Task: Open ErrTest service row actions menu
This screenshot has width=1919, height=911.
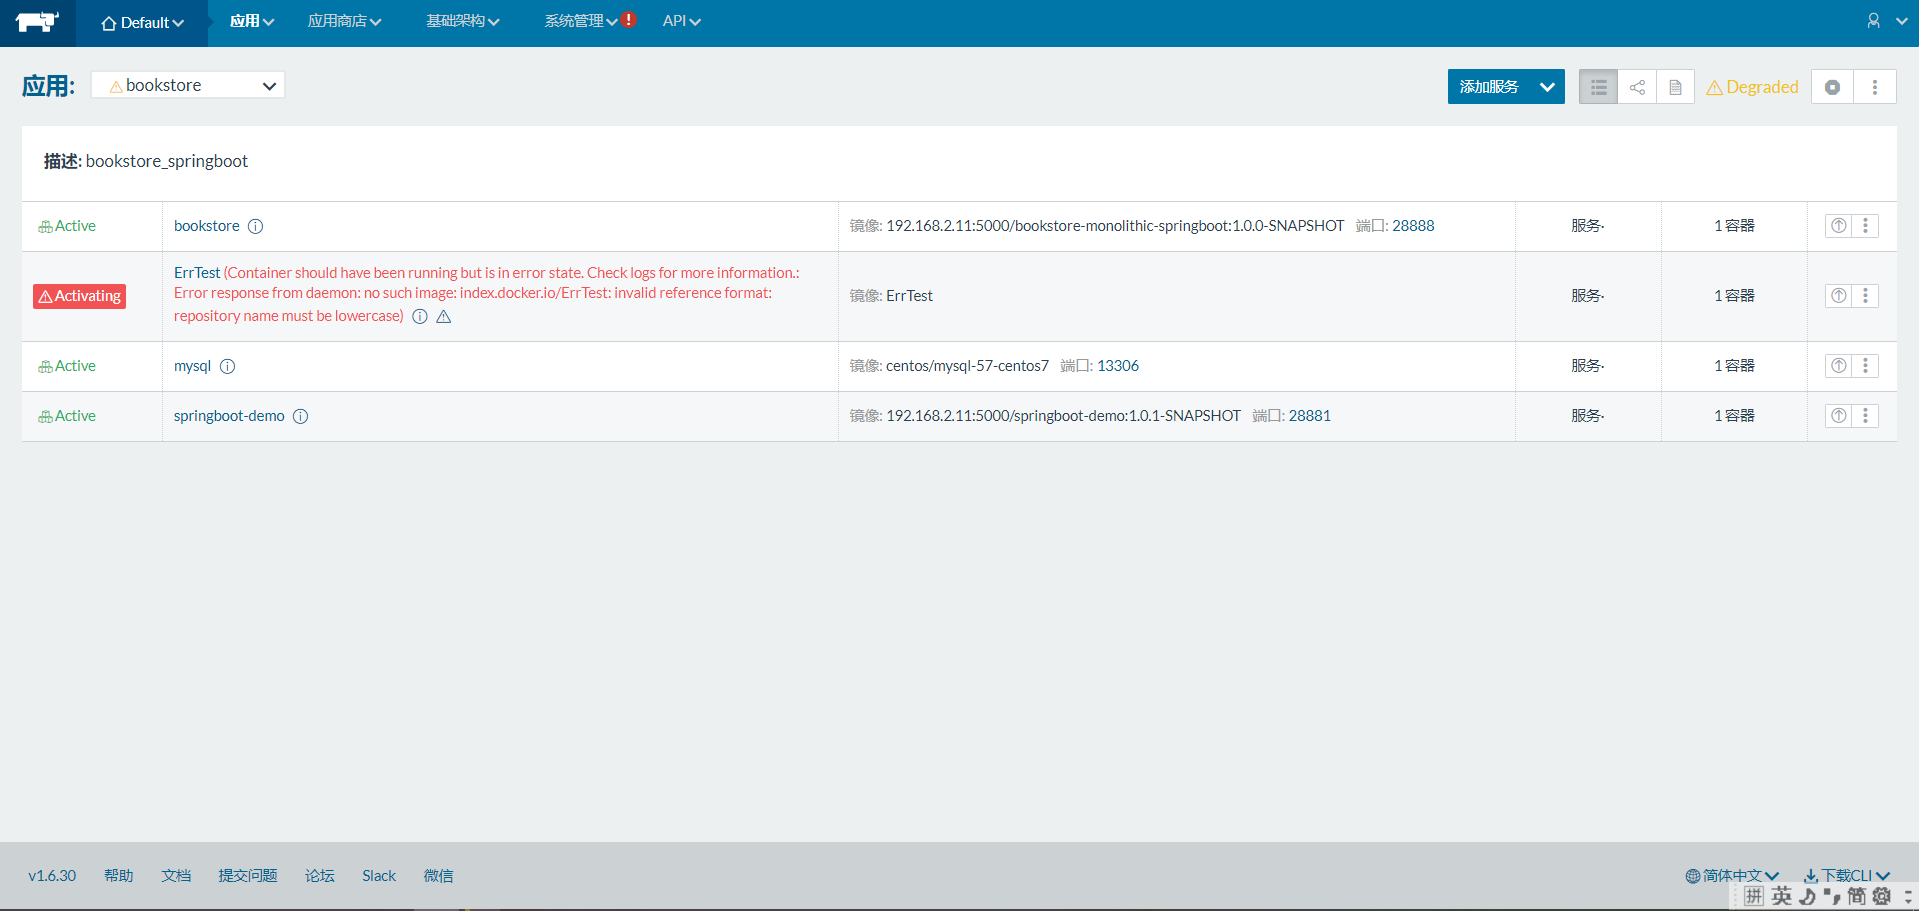Action: 1865,296
